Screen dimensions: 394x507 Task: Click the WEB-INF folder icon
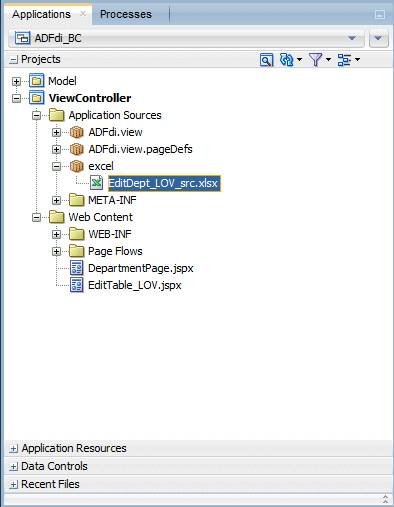point(76,234)
